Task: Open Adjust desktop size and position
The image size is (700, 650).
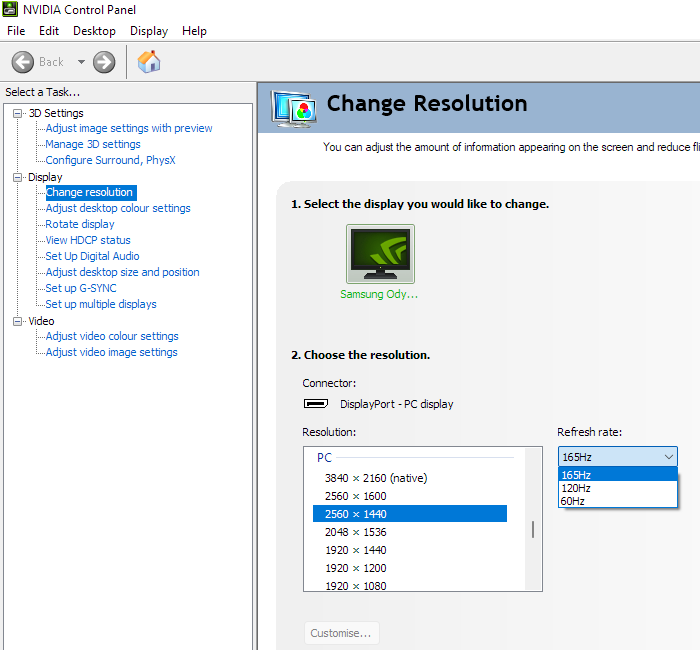Action: click(x=122, y=272)
